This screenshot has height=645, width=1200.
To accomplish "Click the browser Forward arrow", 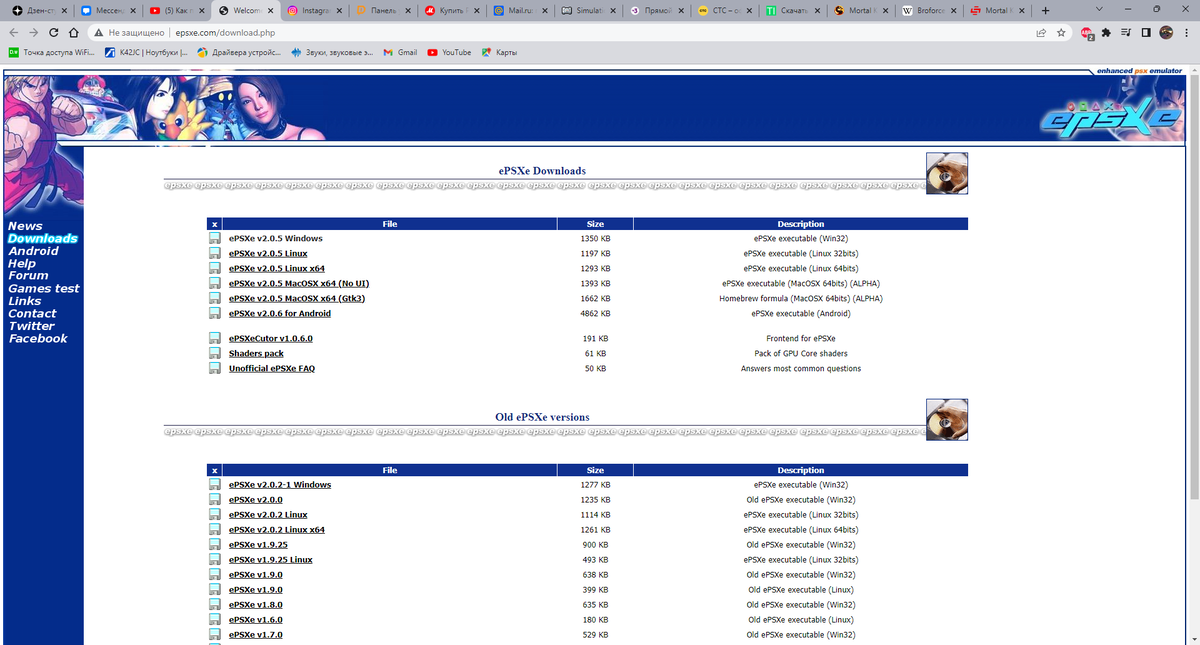I will coord(34,32).
